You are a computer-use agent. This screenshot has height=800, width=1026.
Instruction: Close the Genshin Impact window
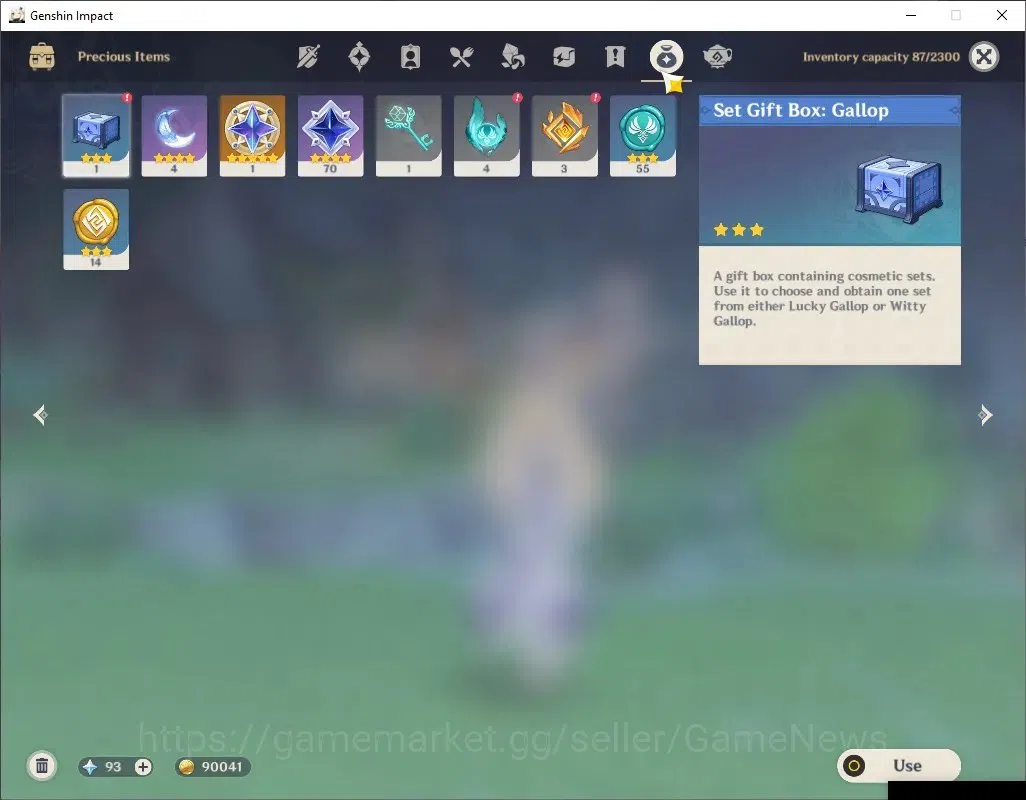tap(1001, 15)
